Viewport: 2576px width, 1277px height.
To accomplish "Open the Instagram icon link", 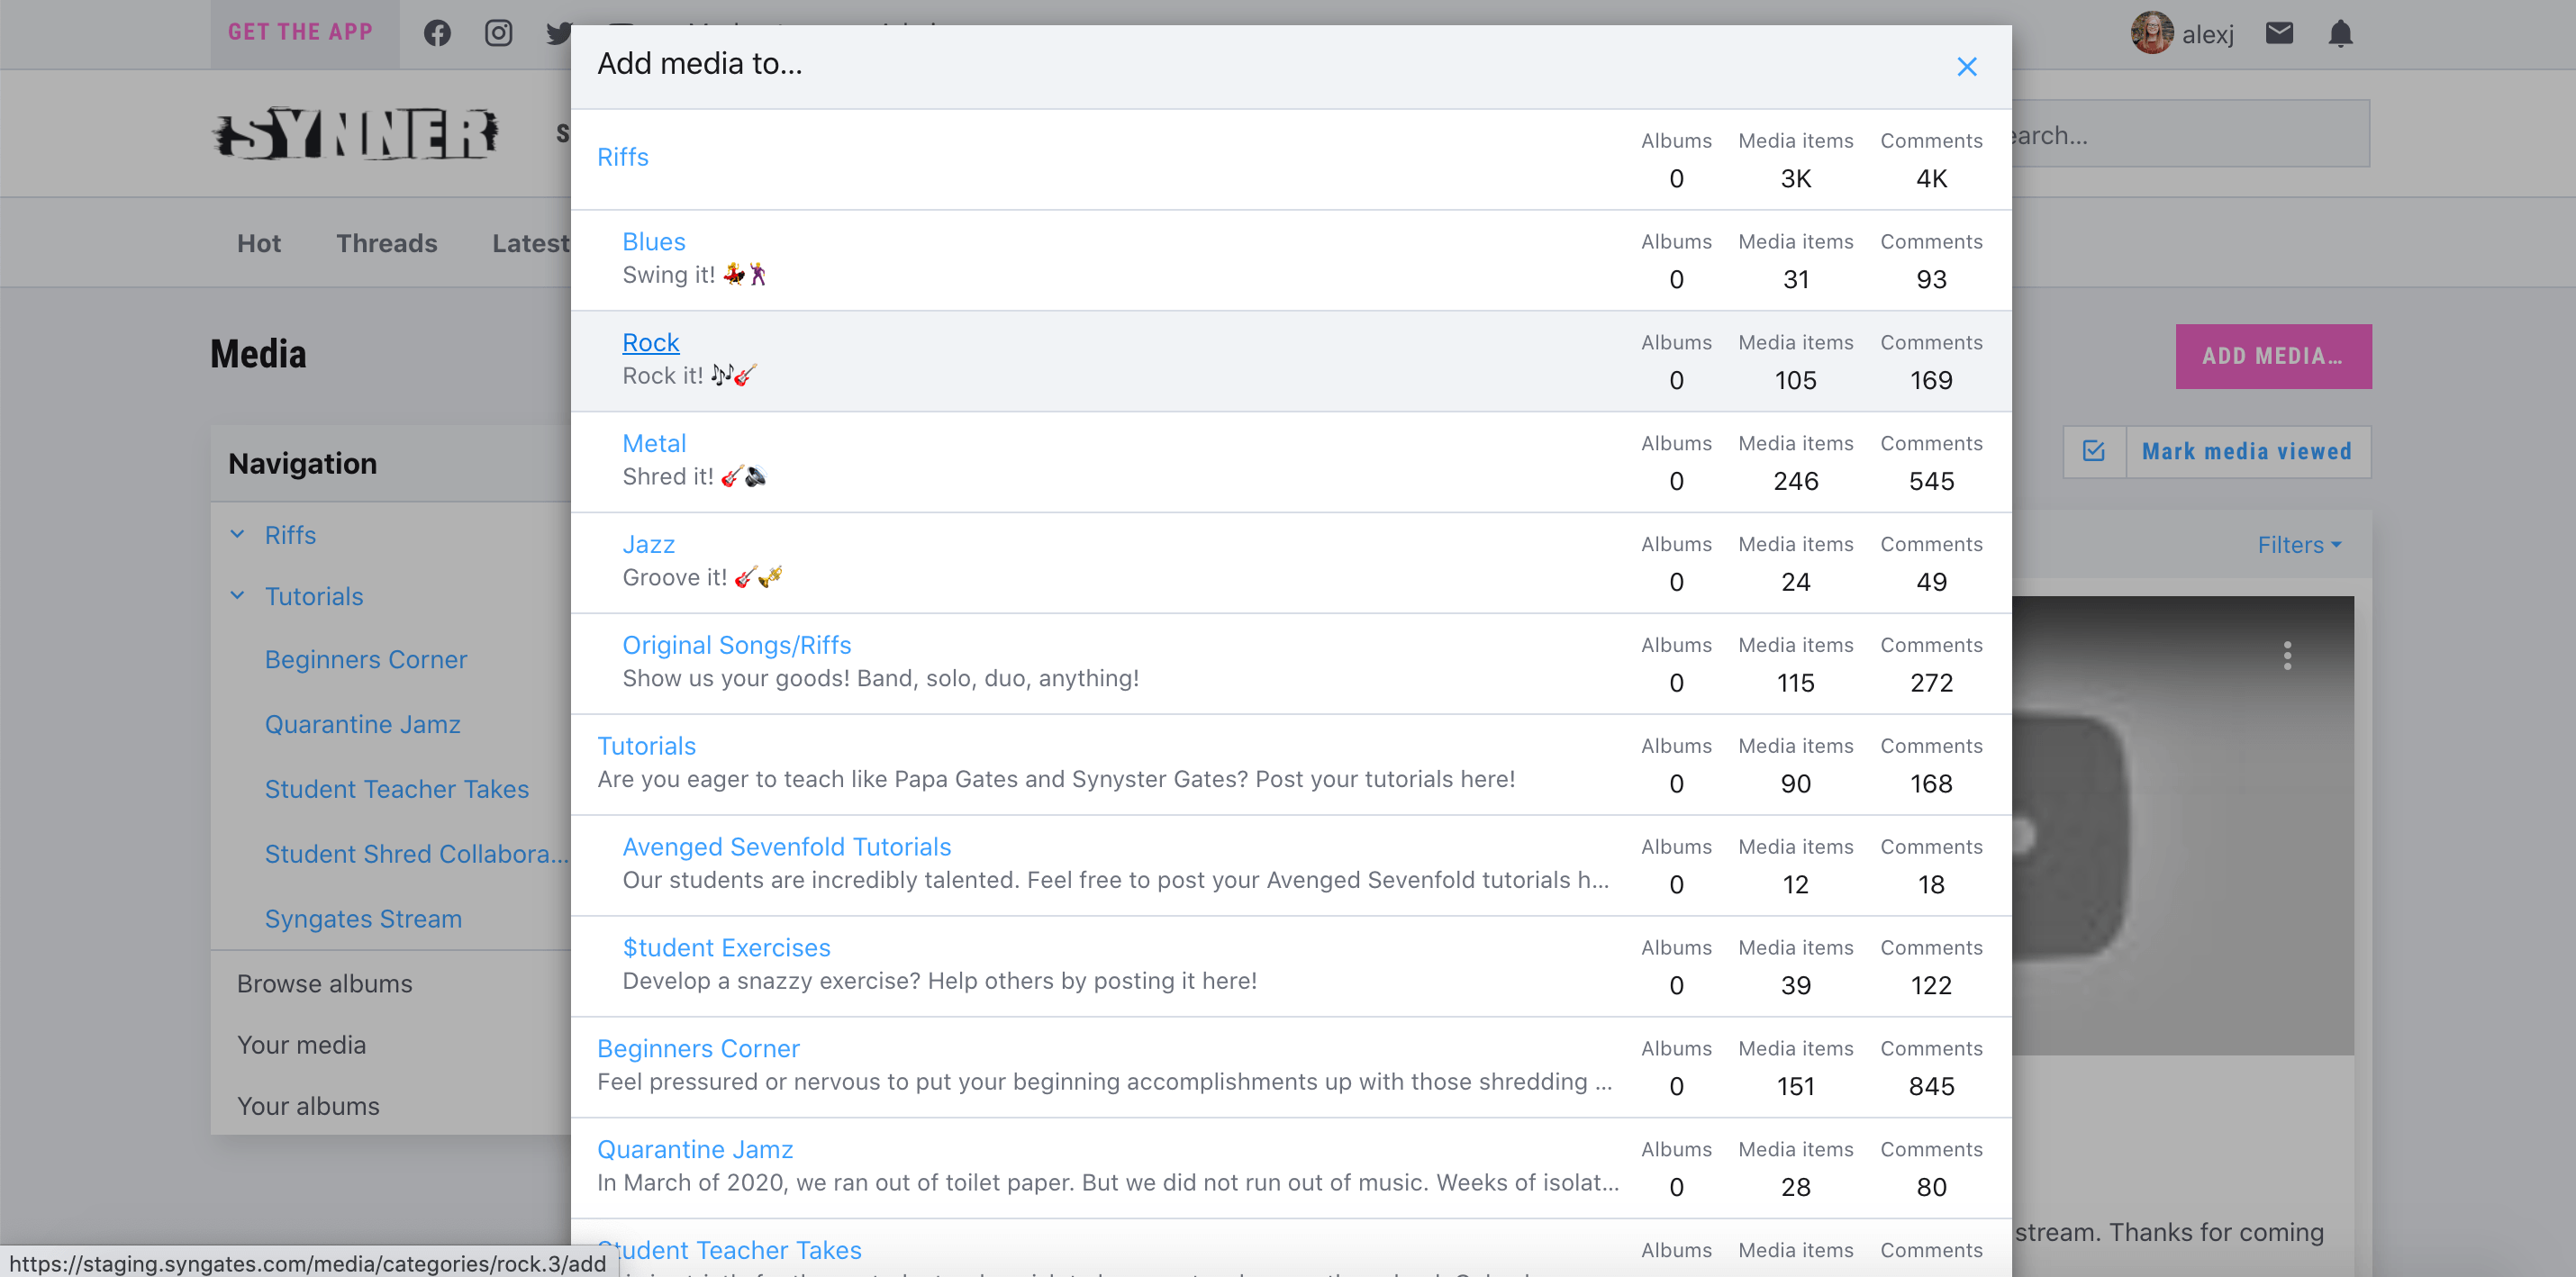I will tap(498, 33).
